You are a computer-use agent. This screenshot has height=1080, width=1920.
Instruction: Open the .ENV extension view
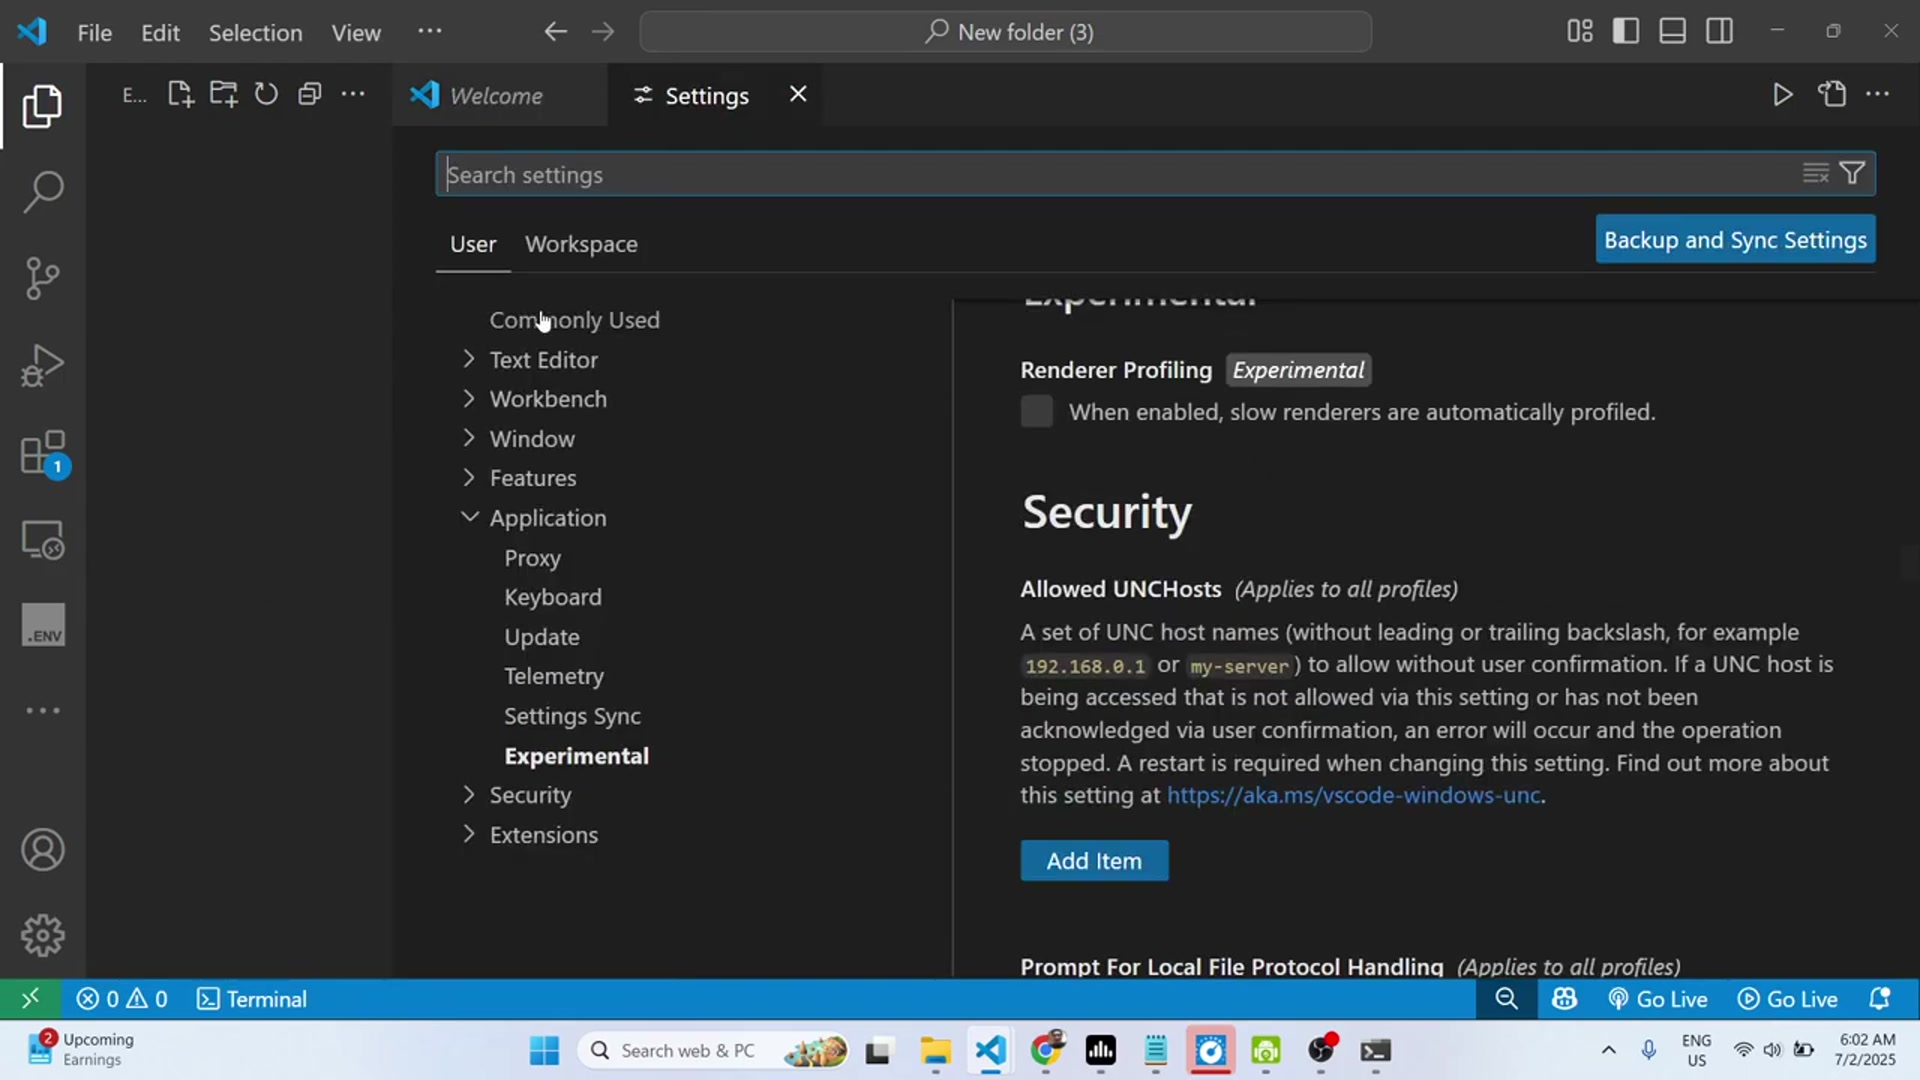pos(42,625)
